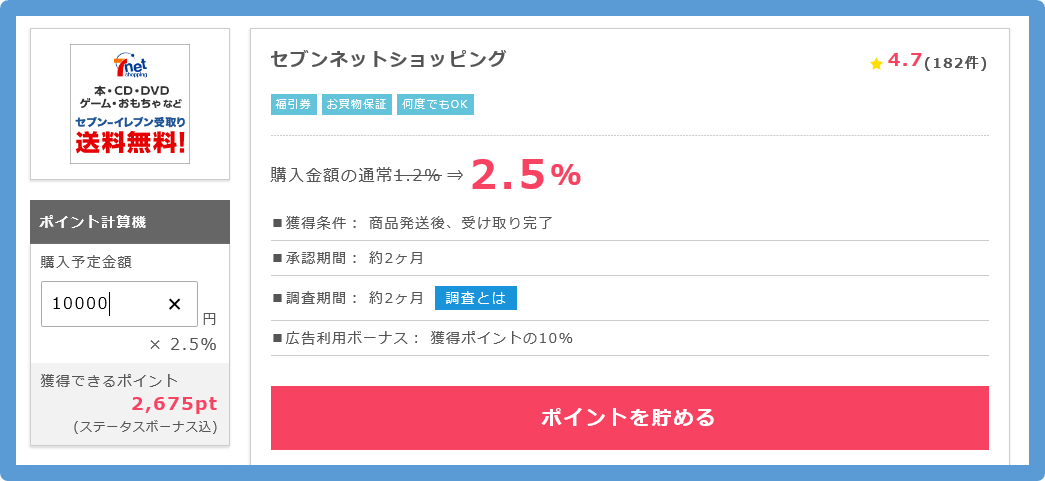Open the 調査とは explanation button
Screen dimensions: 1045x481
coord(476,298)
